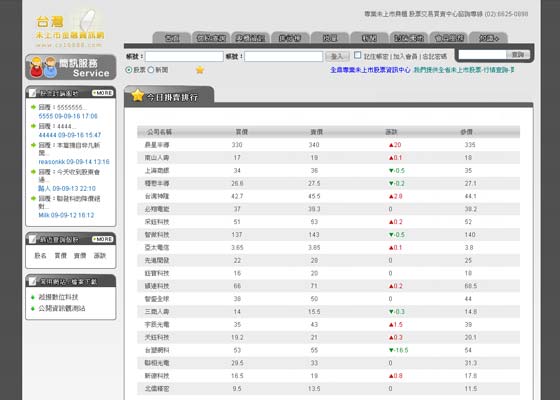Click the yellow star icon beside the 新聞 radio
The image size is (560, 400).
coord(200,70)
